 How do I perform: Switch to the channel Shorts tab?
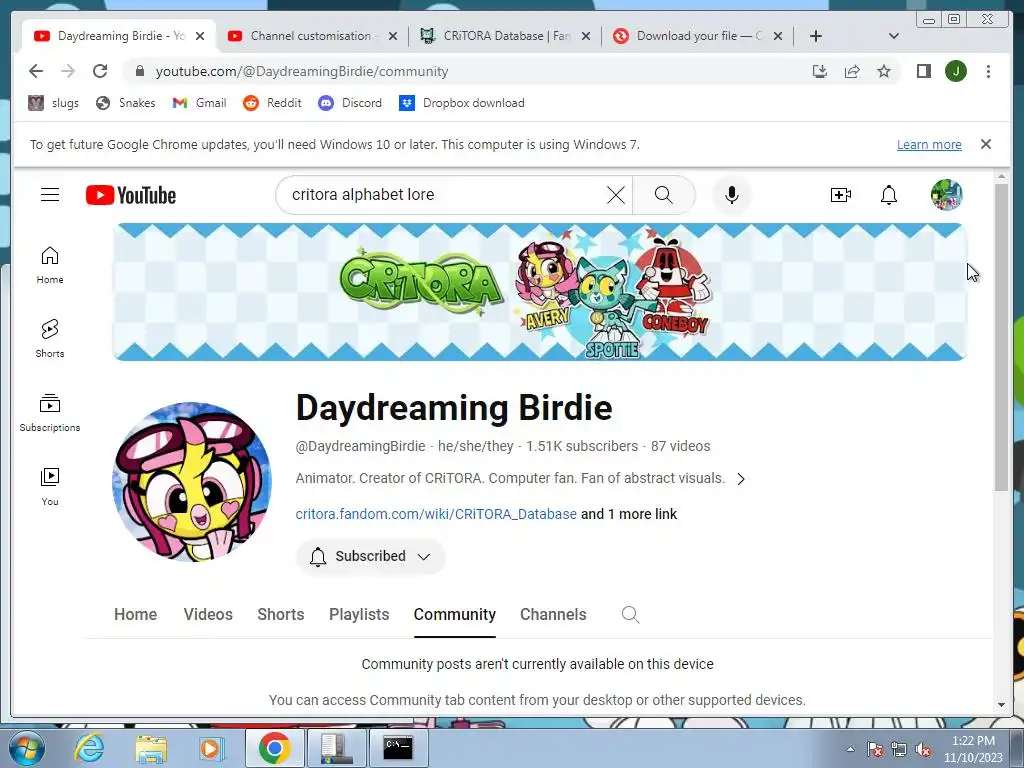pyautogui.click(x=281, y=615)
